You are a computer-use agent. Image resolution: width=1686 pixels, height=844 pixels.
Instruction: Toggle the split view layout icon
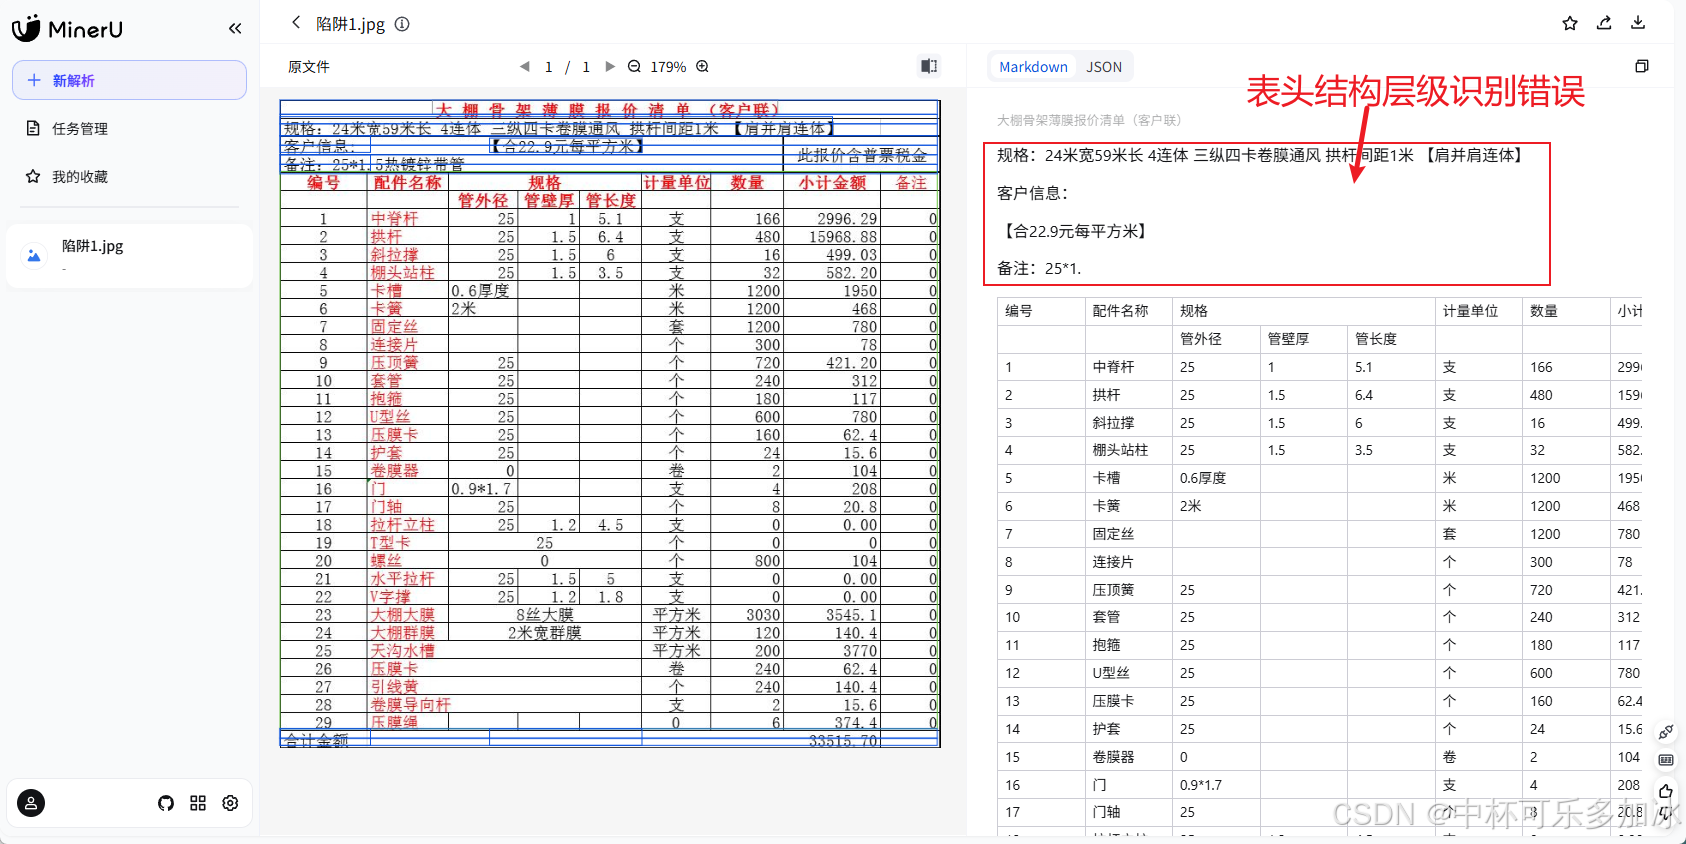[929, 66]
